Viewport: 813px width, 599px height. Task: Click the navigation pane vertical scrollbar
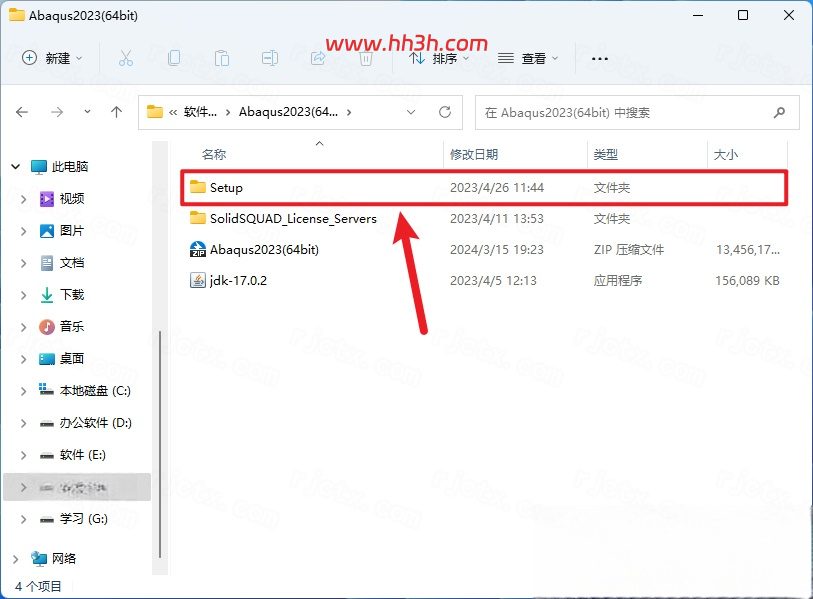(160, 444)
